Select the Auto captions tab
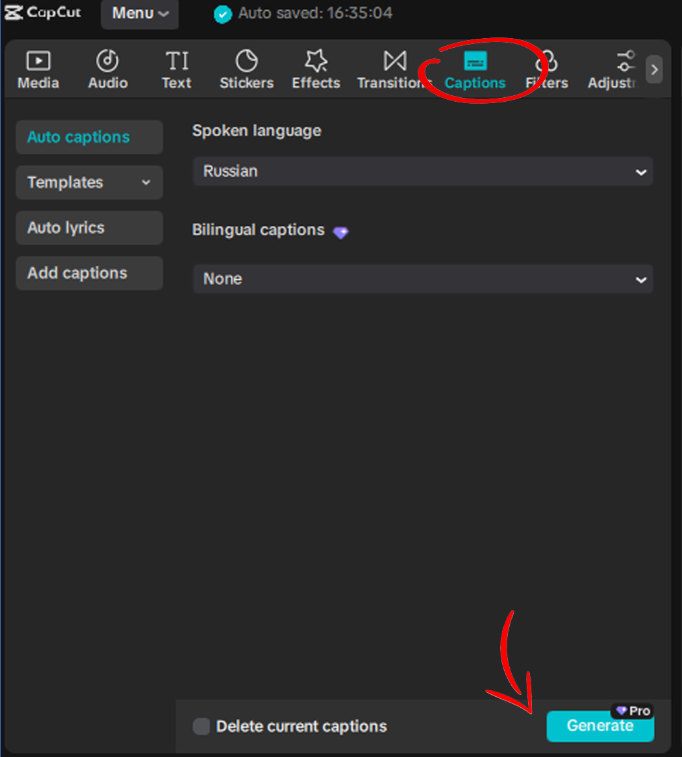This screenshot has width=682, height=757. click(x=89, y=137)
